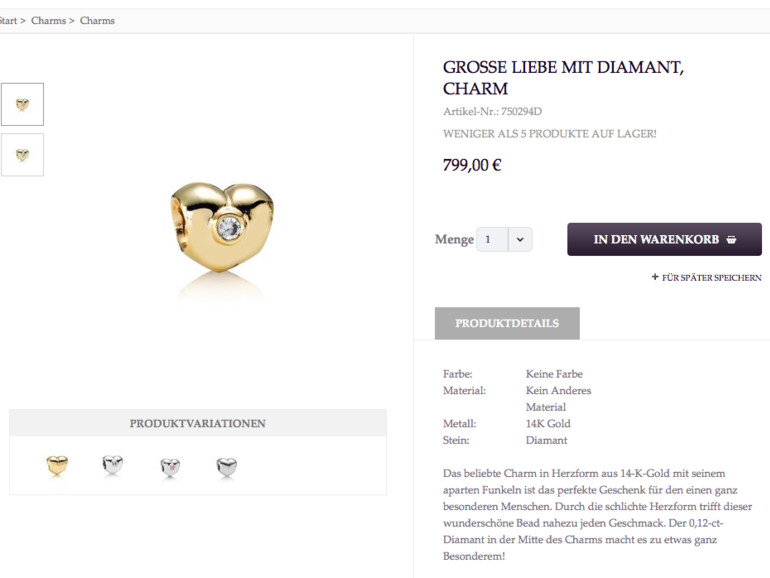Click 'Für später speichern' link

click(711, 278)
